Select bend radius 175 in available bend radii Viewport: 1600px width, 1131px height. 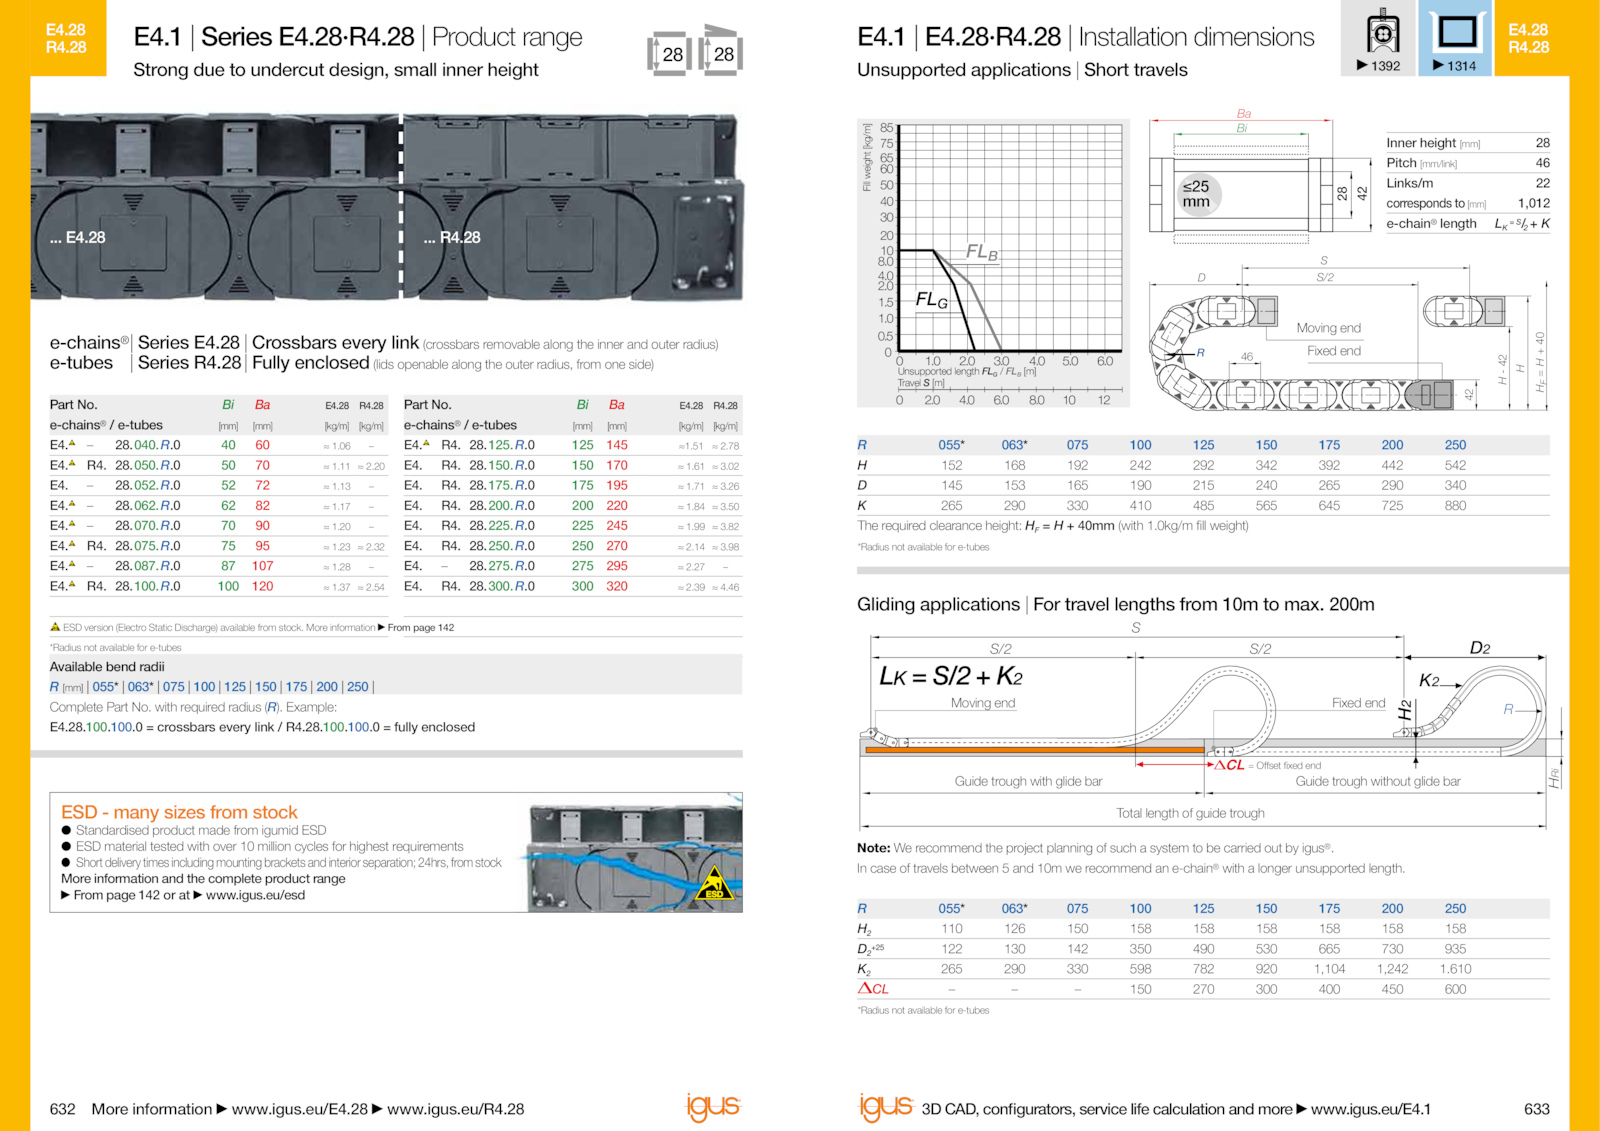tap(297, 687)
